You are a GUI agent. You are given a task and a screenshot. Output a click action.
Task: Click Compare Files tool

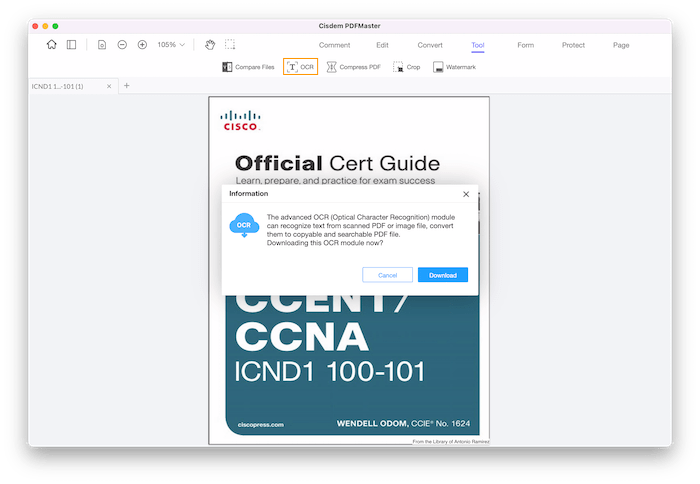pos(248,67)
